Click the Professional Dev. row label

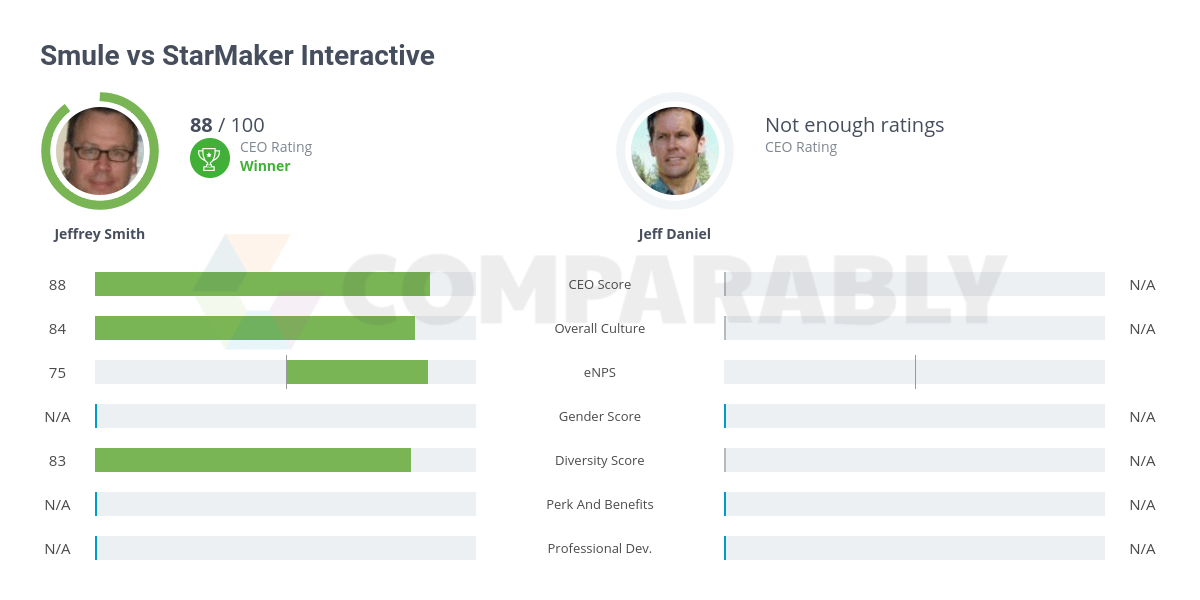[x=600, y=548]
